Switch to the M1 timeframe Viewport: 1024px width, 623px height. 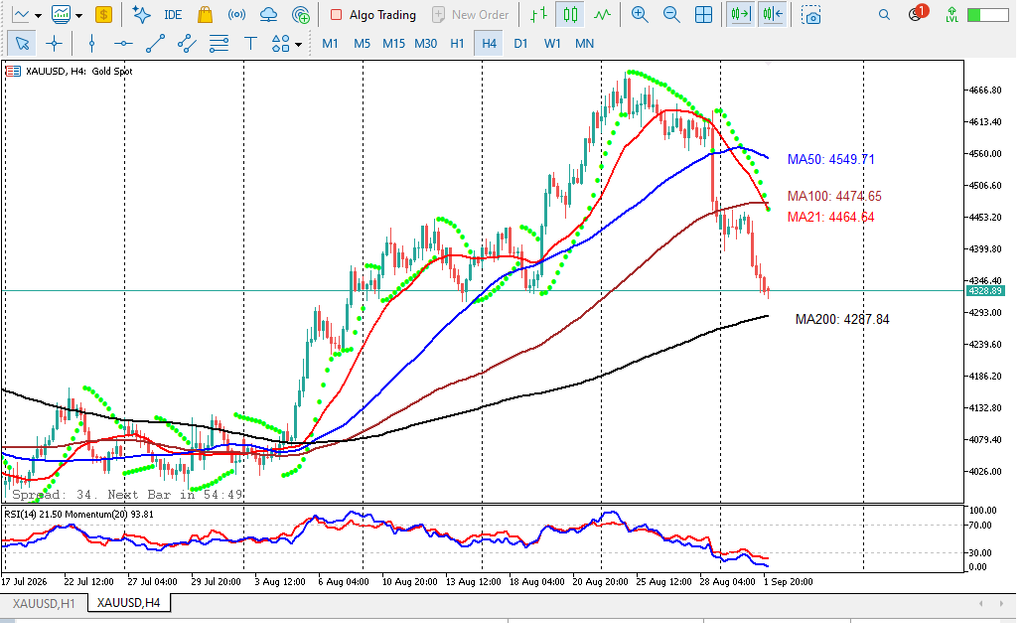pos(330,44)
